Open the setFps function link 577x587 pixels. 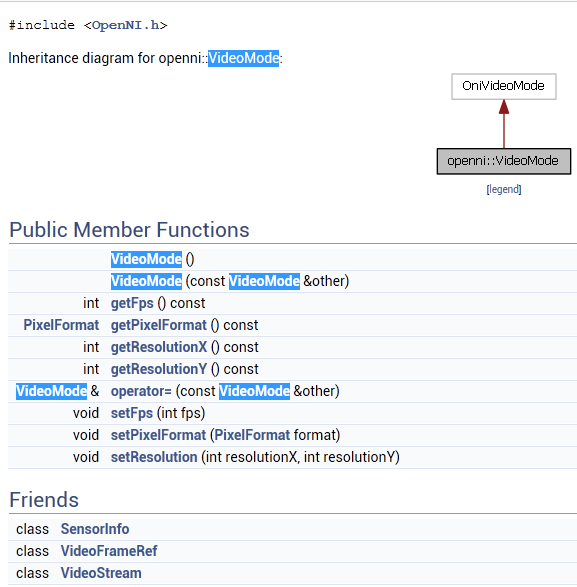(132, 413)
